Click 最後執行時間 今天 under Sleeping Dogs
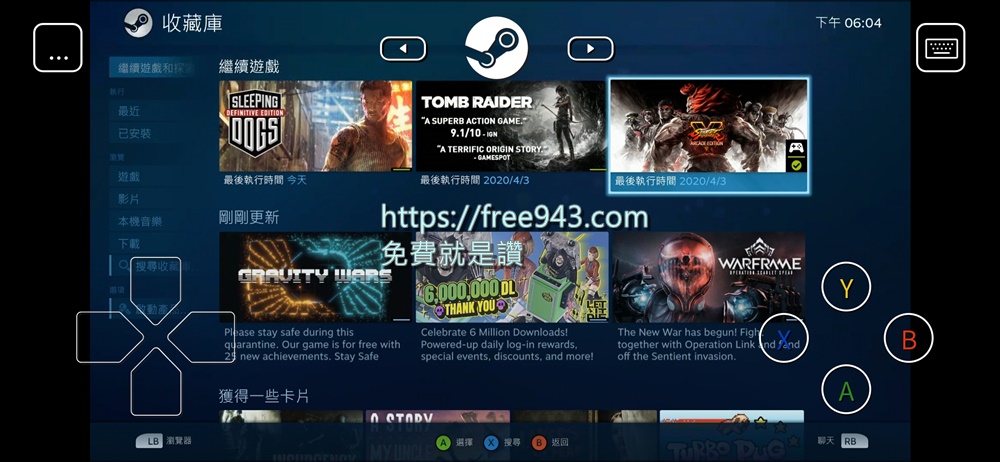 (x=265, y=181)
